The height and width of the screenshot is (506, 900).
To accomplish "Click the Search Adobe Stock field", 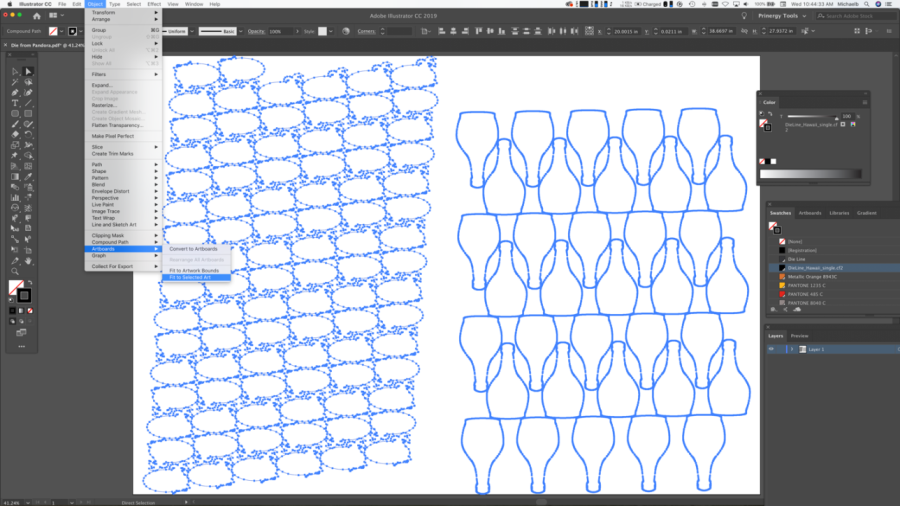I will (852, 17).
